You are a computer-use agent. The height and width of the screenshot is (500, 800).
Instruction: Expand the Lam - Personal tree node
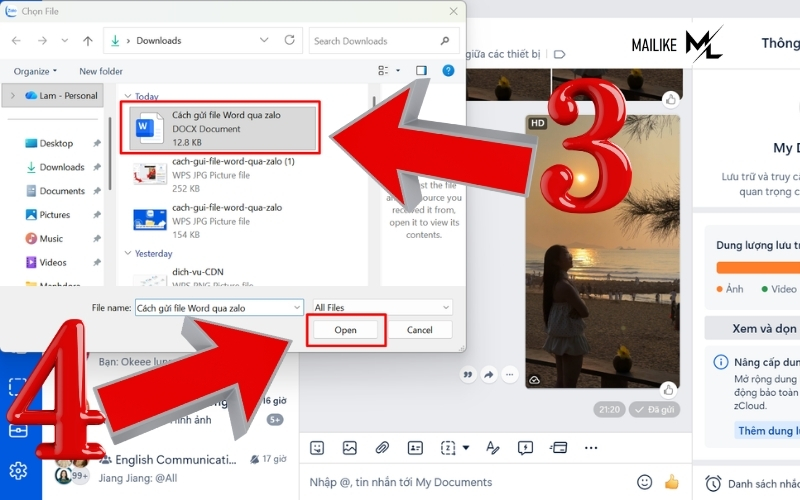[x=13, y=95]
